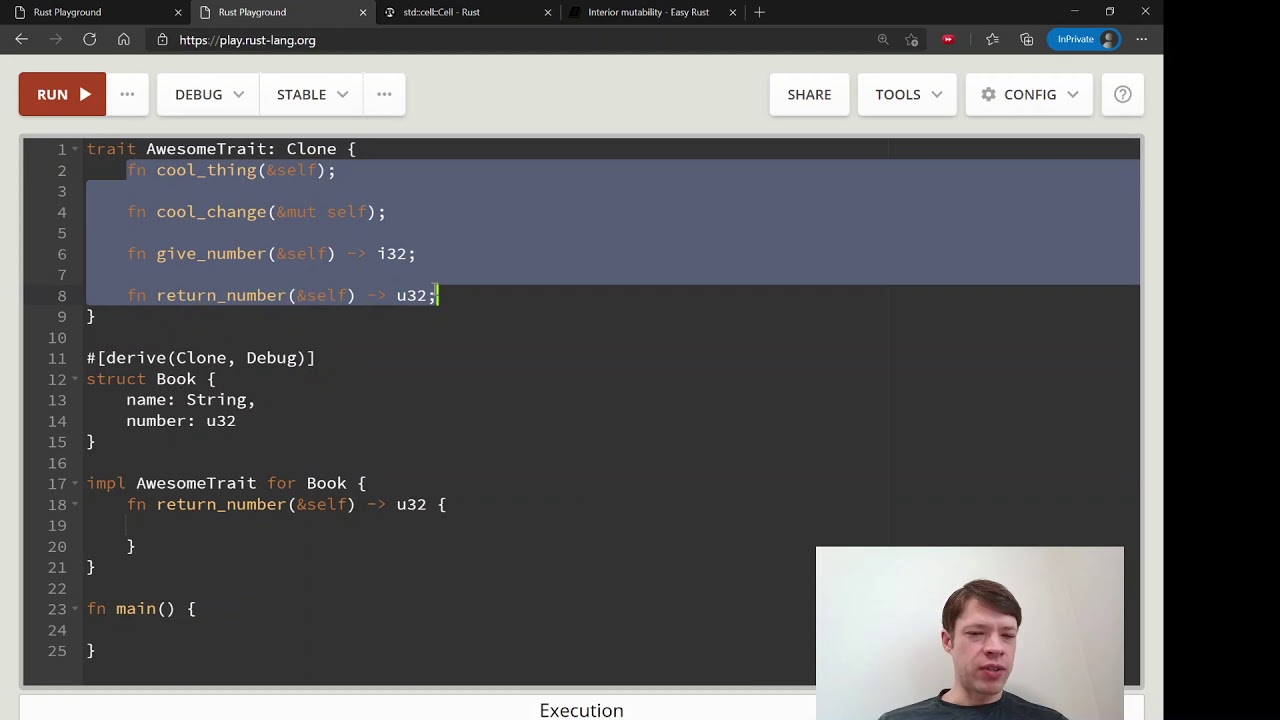Close the std::cell::Cell - Rust tab

pos(548,12)
